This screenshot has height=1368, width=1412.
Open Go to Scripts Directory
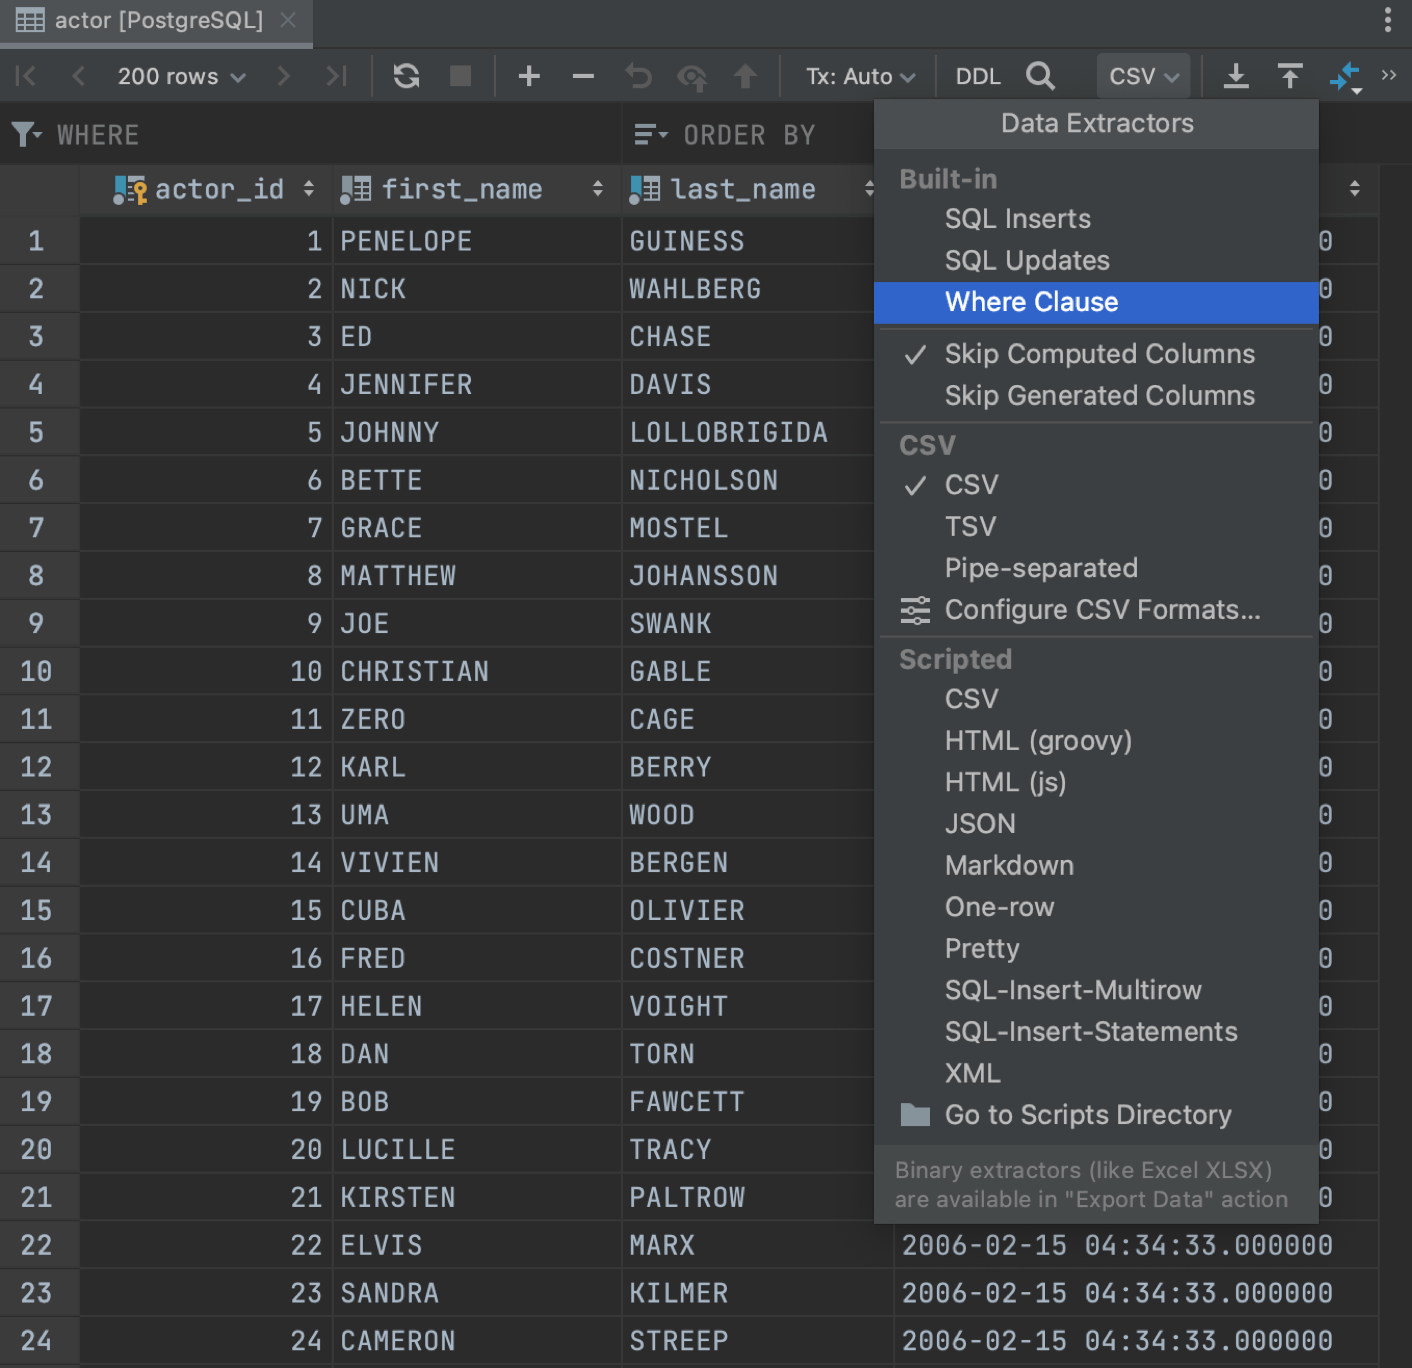point(1088,1115)
